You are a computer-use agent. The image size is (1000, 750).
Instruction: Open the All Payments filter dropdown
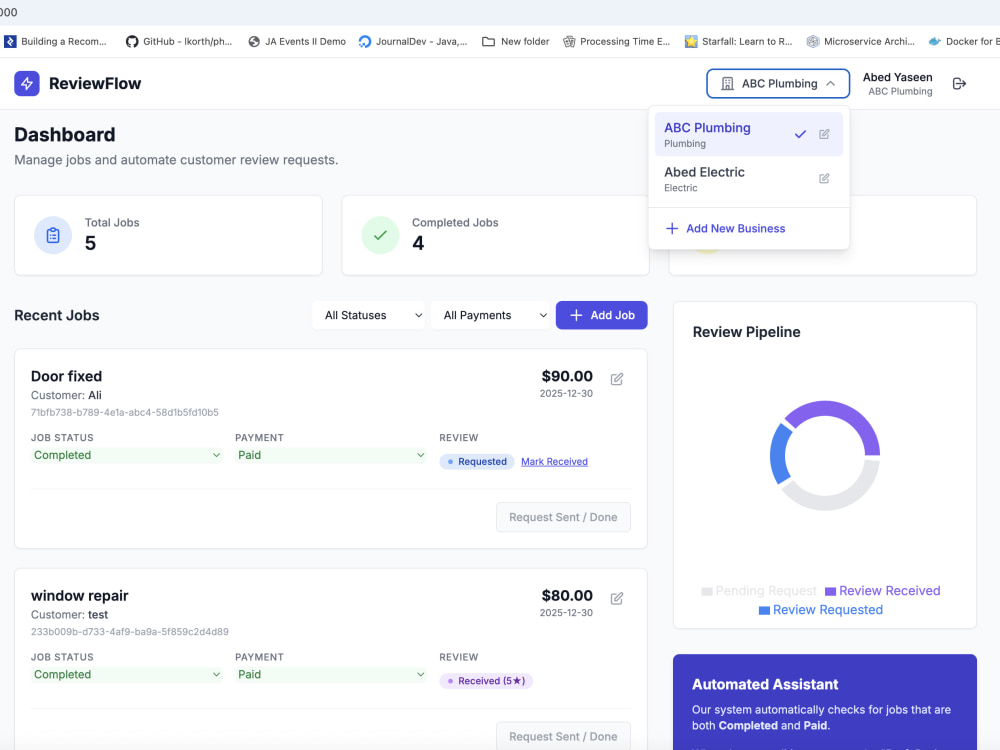(x=490, y=315)
